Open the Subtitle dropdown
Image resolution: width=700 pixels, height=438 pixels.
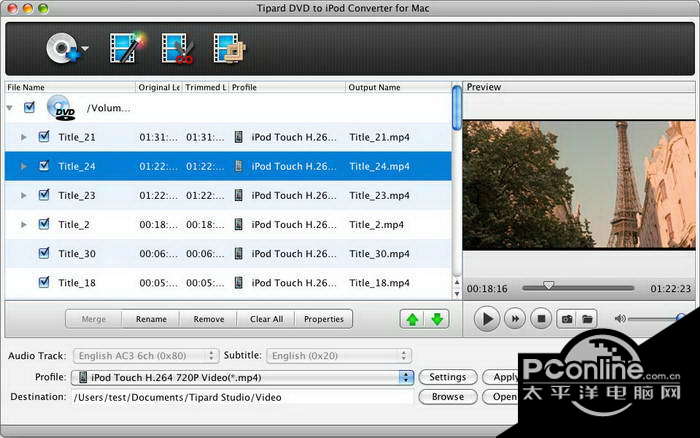pyautogui.click(x=339, y=355)
